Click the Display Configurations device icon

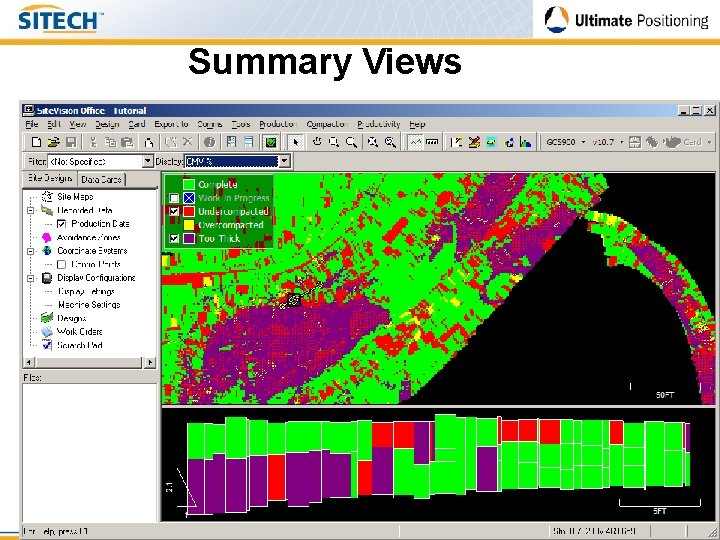[x=46, y=278]
